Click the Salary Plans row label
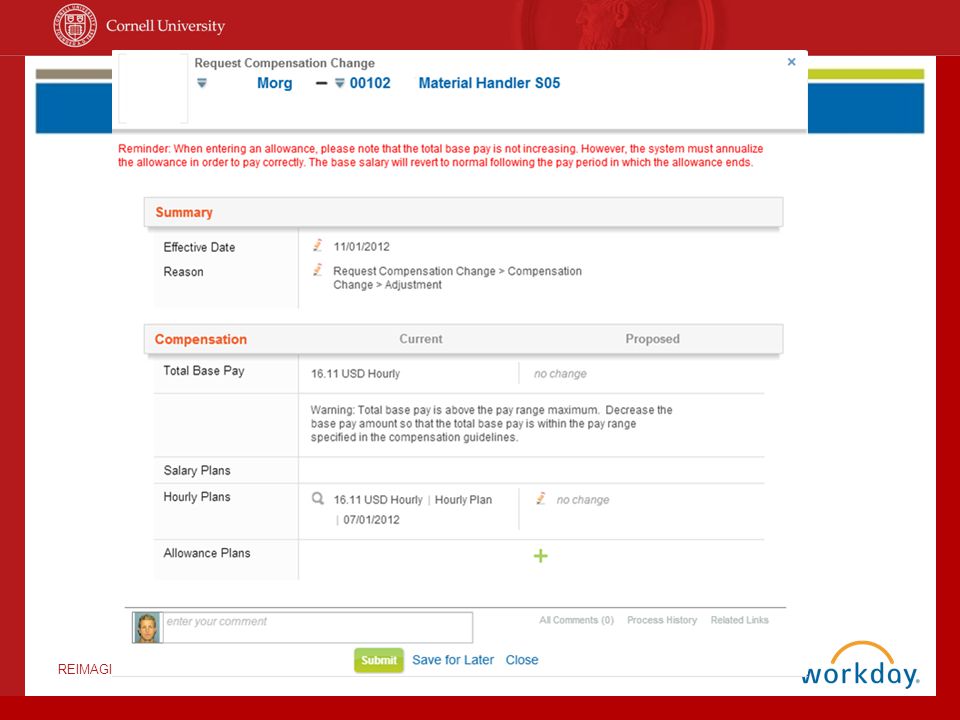Screen dimensions: 960x720 197,470
